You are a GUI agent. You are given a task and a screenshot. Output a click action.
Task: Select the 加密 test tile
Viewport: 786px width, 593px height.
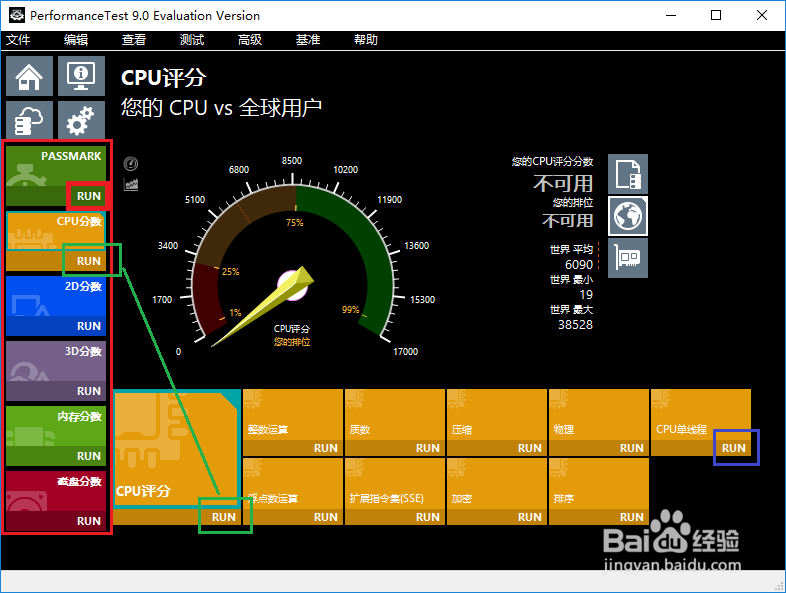pos(497,484)
